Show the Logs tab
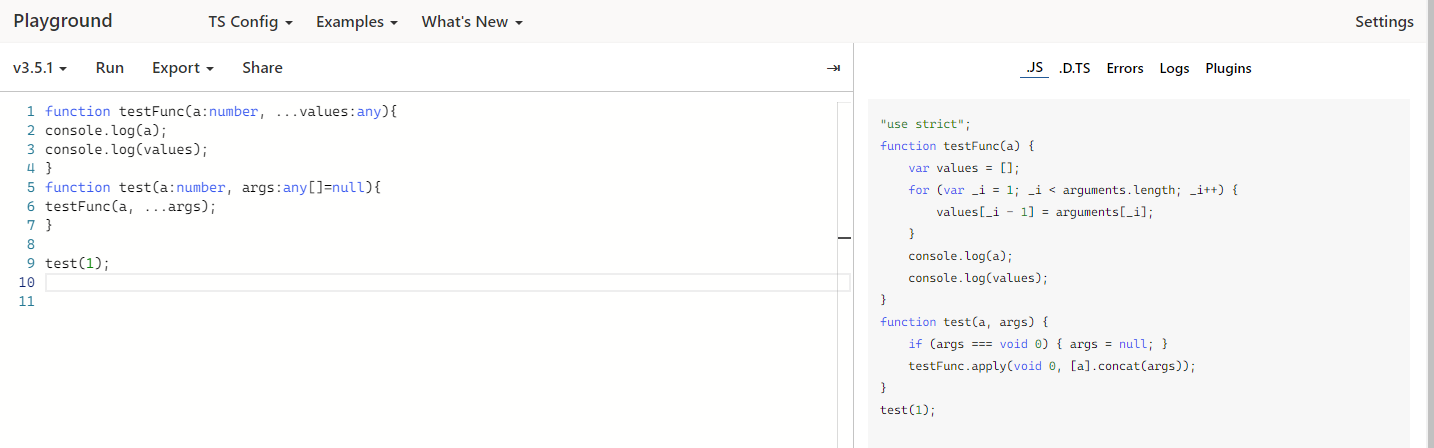Viewport: 1434px width, 448px height. [x=1174, y=68]
